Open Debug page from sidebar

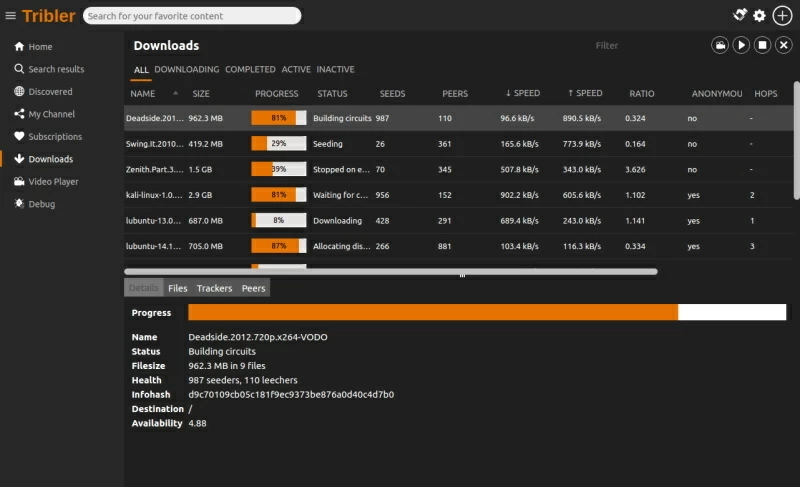pyautogui.click(x=42, y=203)
